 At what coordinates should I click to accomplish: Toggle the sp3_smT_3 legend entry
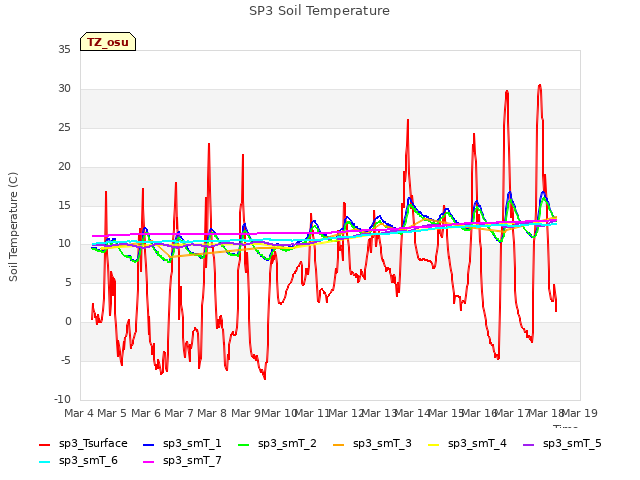372,444
